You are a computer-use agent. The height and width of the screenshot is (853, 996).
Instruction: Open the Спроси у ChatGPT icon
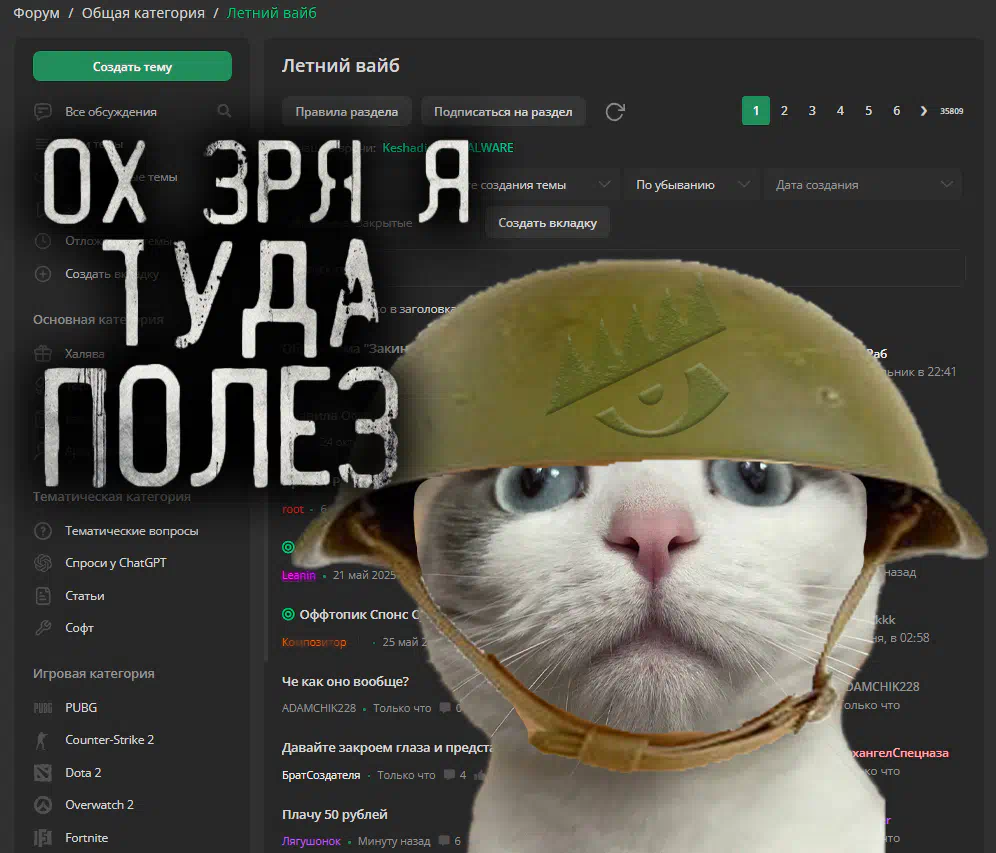[x=43, y=563]
